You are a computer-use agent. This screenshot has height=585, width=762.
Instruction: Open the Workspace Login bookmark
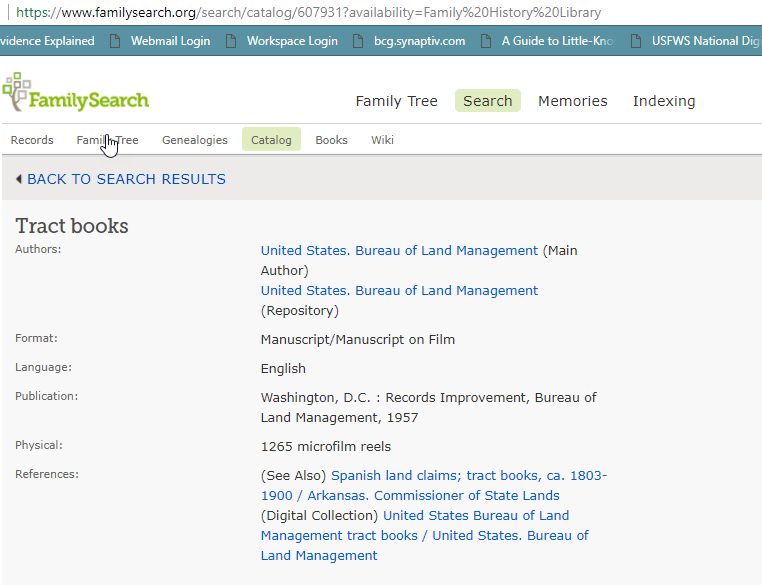292,41
